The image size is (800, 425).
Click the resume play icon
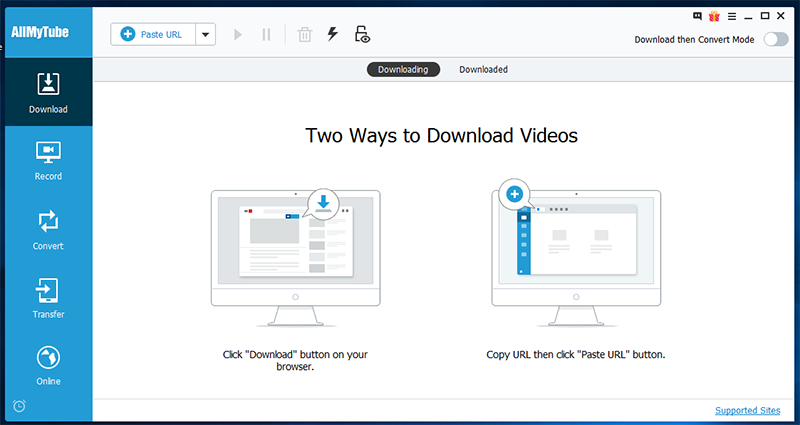(238, 35)
